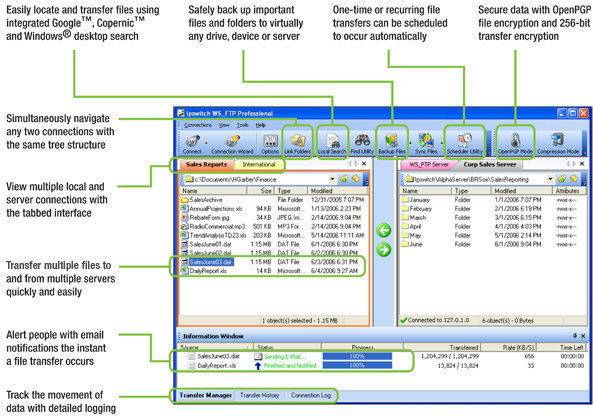
Task: Expand the Sync Files dropdown arrow
Action: [441, 143]
